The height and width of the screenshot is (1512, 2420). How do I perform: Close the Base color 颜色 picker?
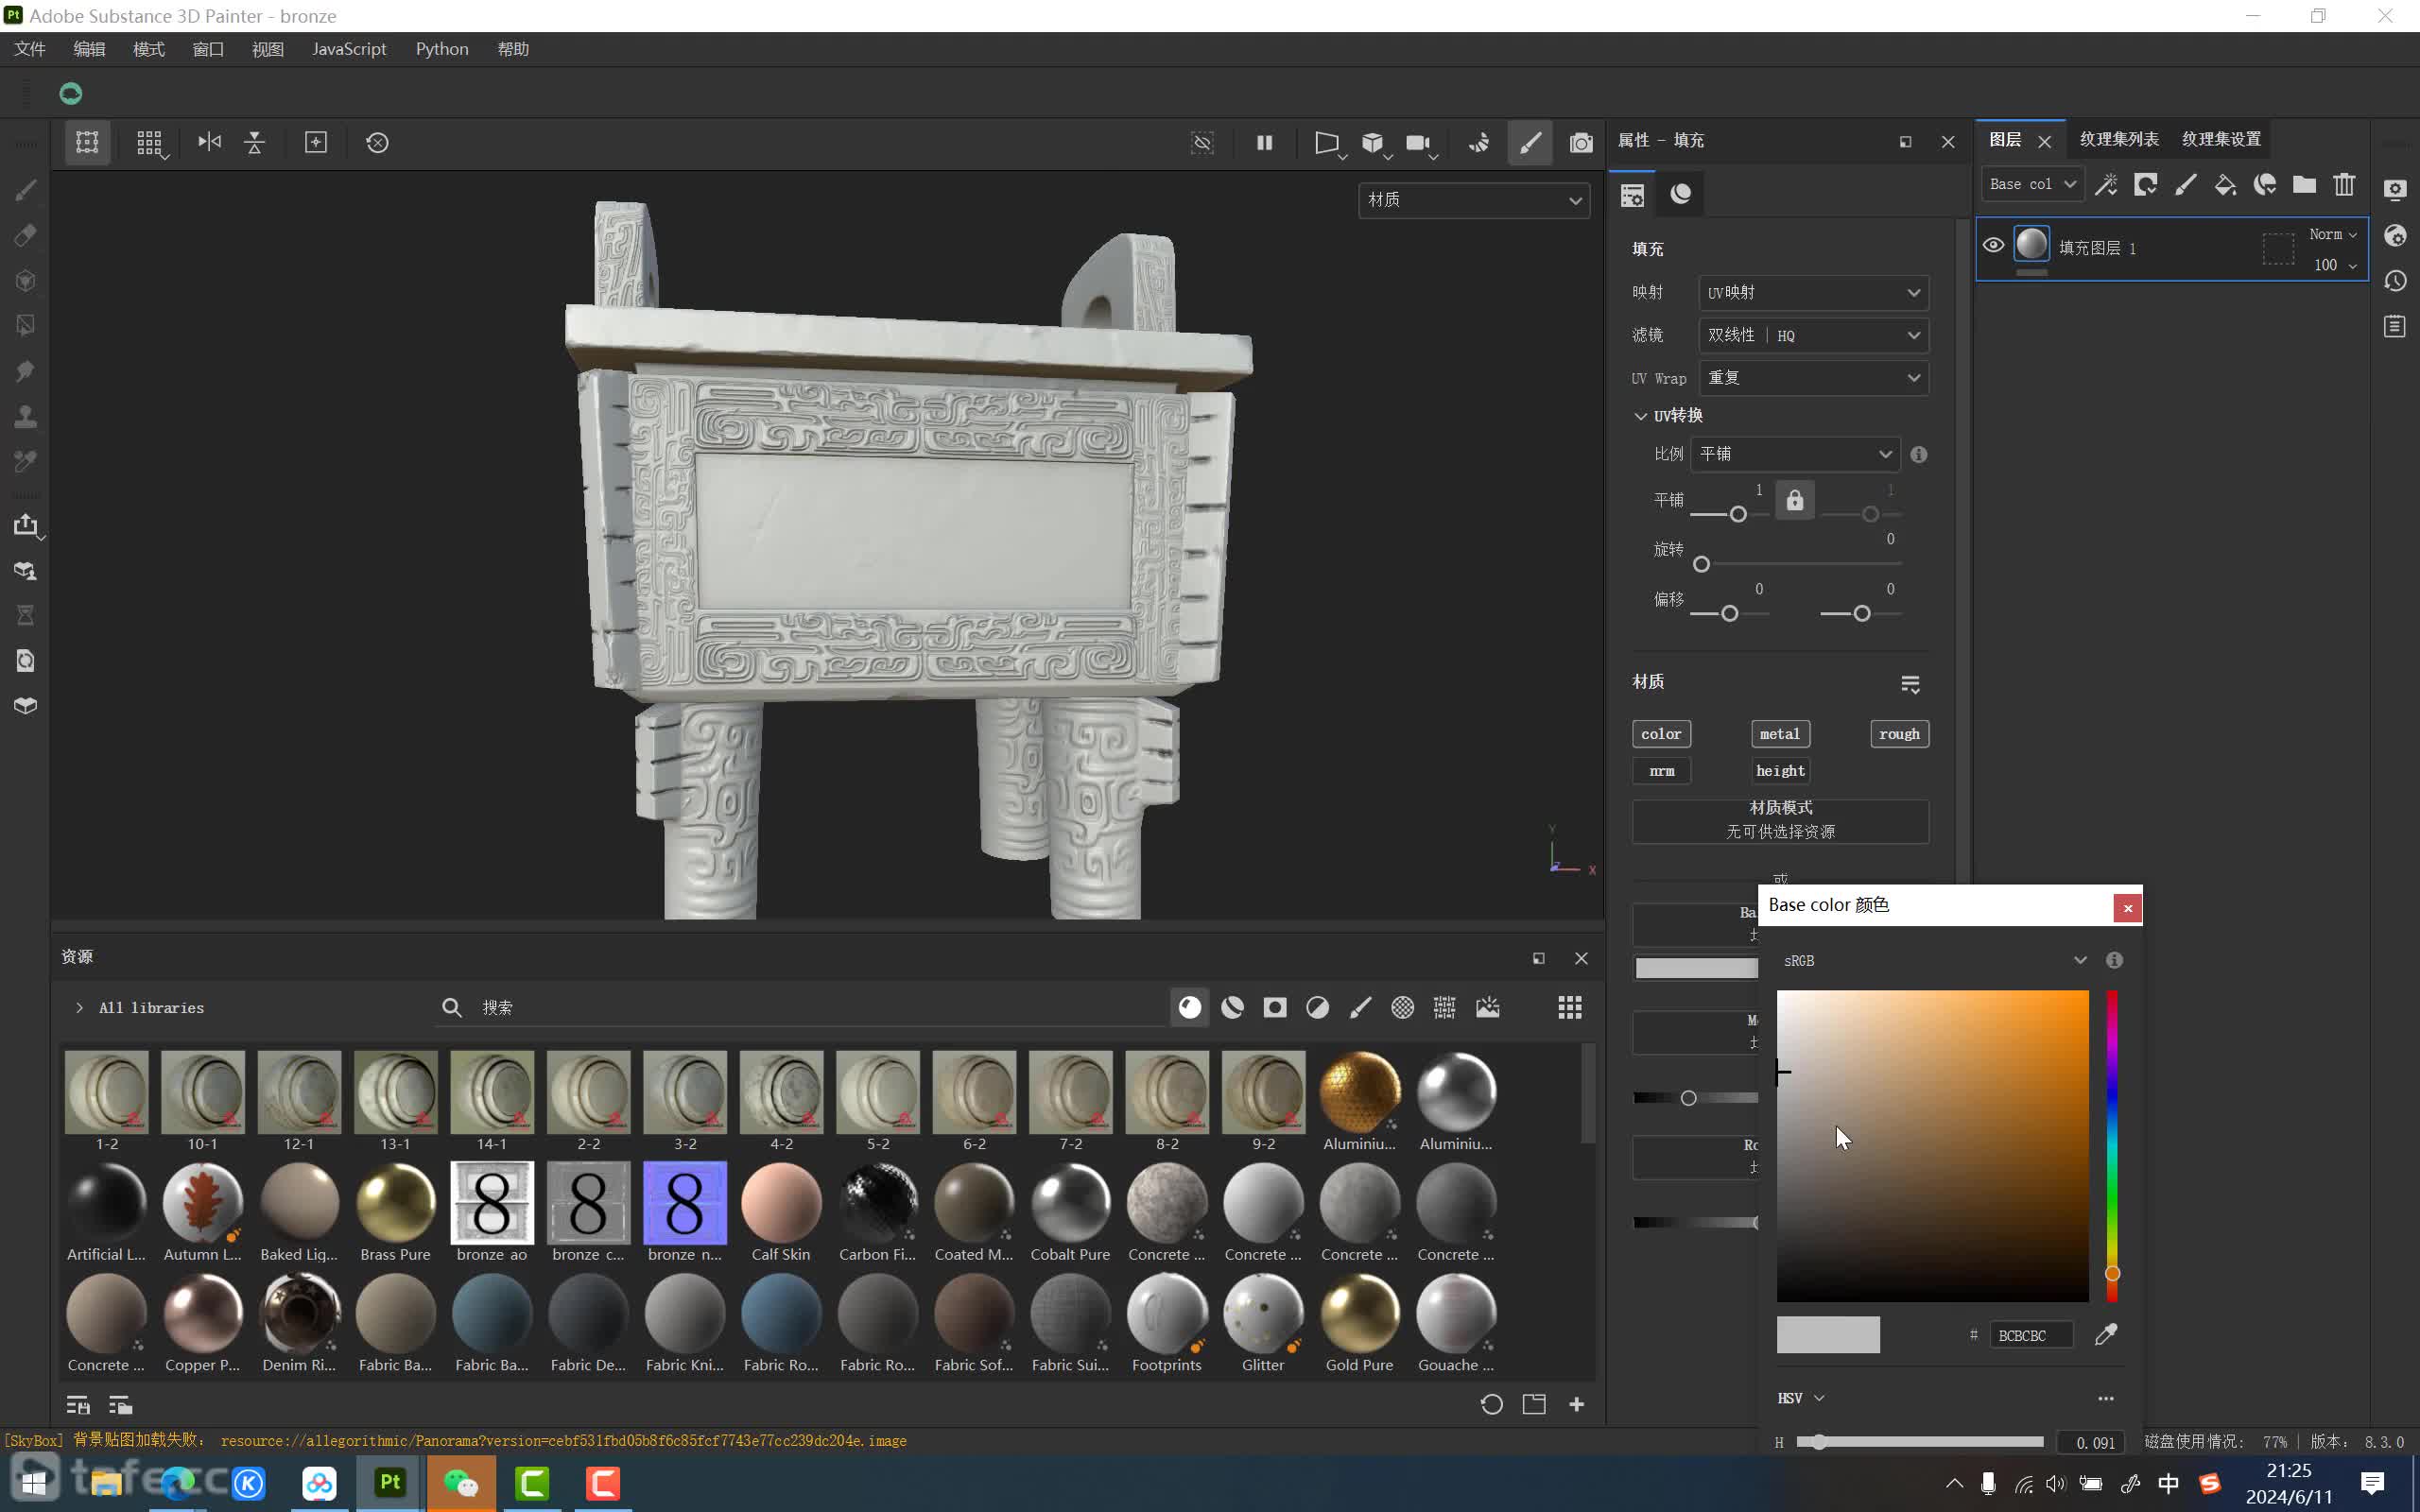[x=2127, y=908]
